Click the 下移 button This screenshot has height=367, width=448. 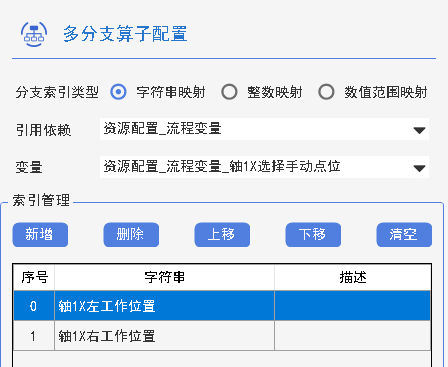click(x=313, y=235)
